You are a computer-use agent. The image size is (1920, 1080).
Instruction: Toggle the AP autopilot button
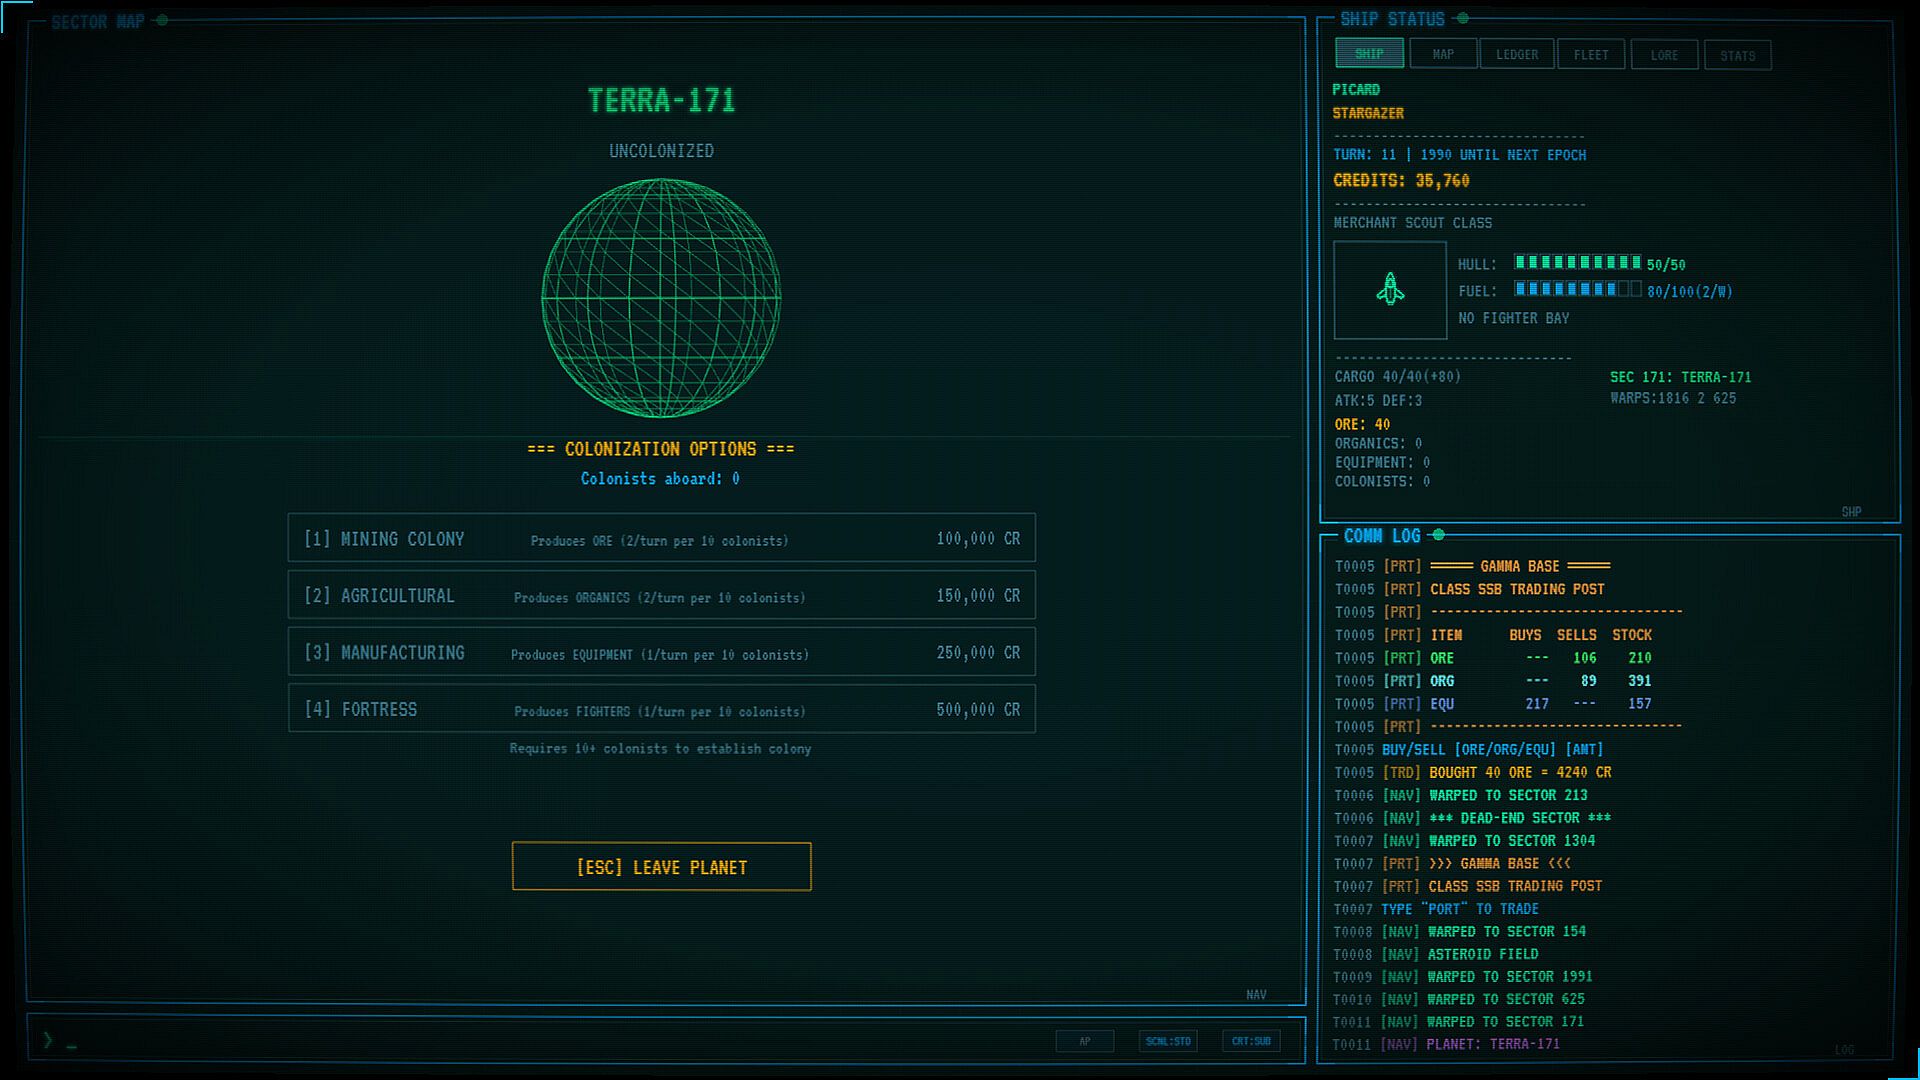coord(1085,1041)
